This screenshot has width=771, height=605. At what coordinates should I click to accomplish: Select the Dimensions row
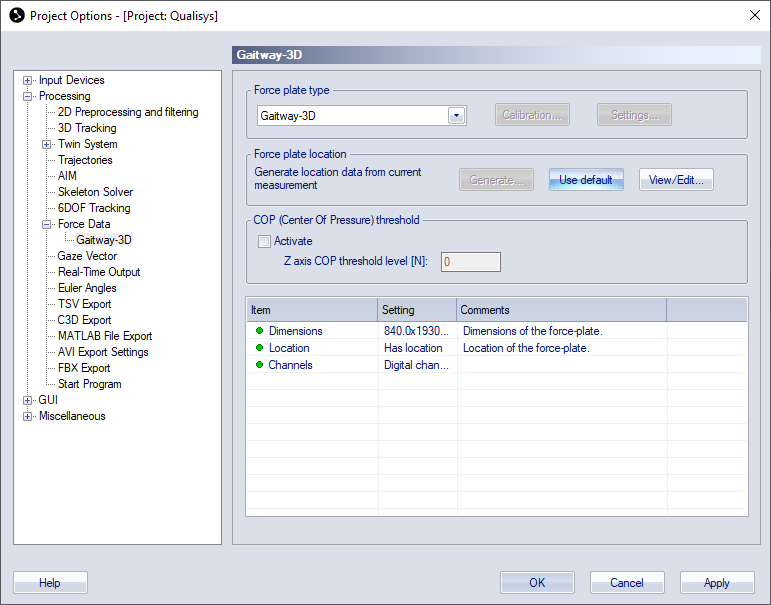(497, 331)
